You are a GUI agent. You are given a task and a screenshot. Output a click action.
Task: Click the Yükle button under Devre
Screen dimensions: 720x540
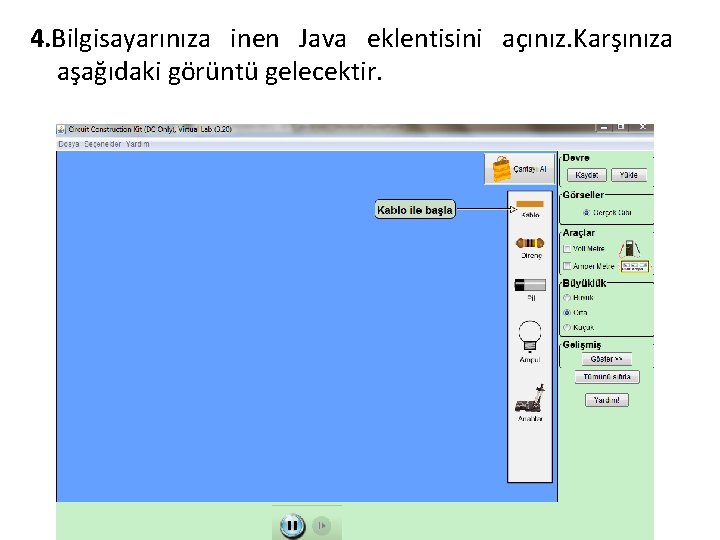click(x=629, y=175)
